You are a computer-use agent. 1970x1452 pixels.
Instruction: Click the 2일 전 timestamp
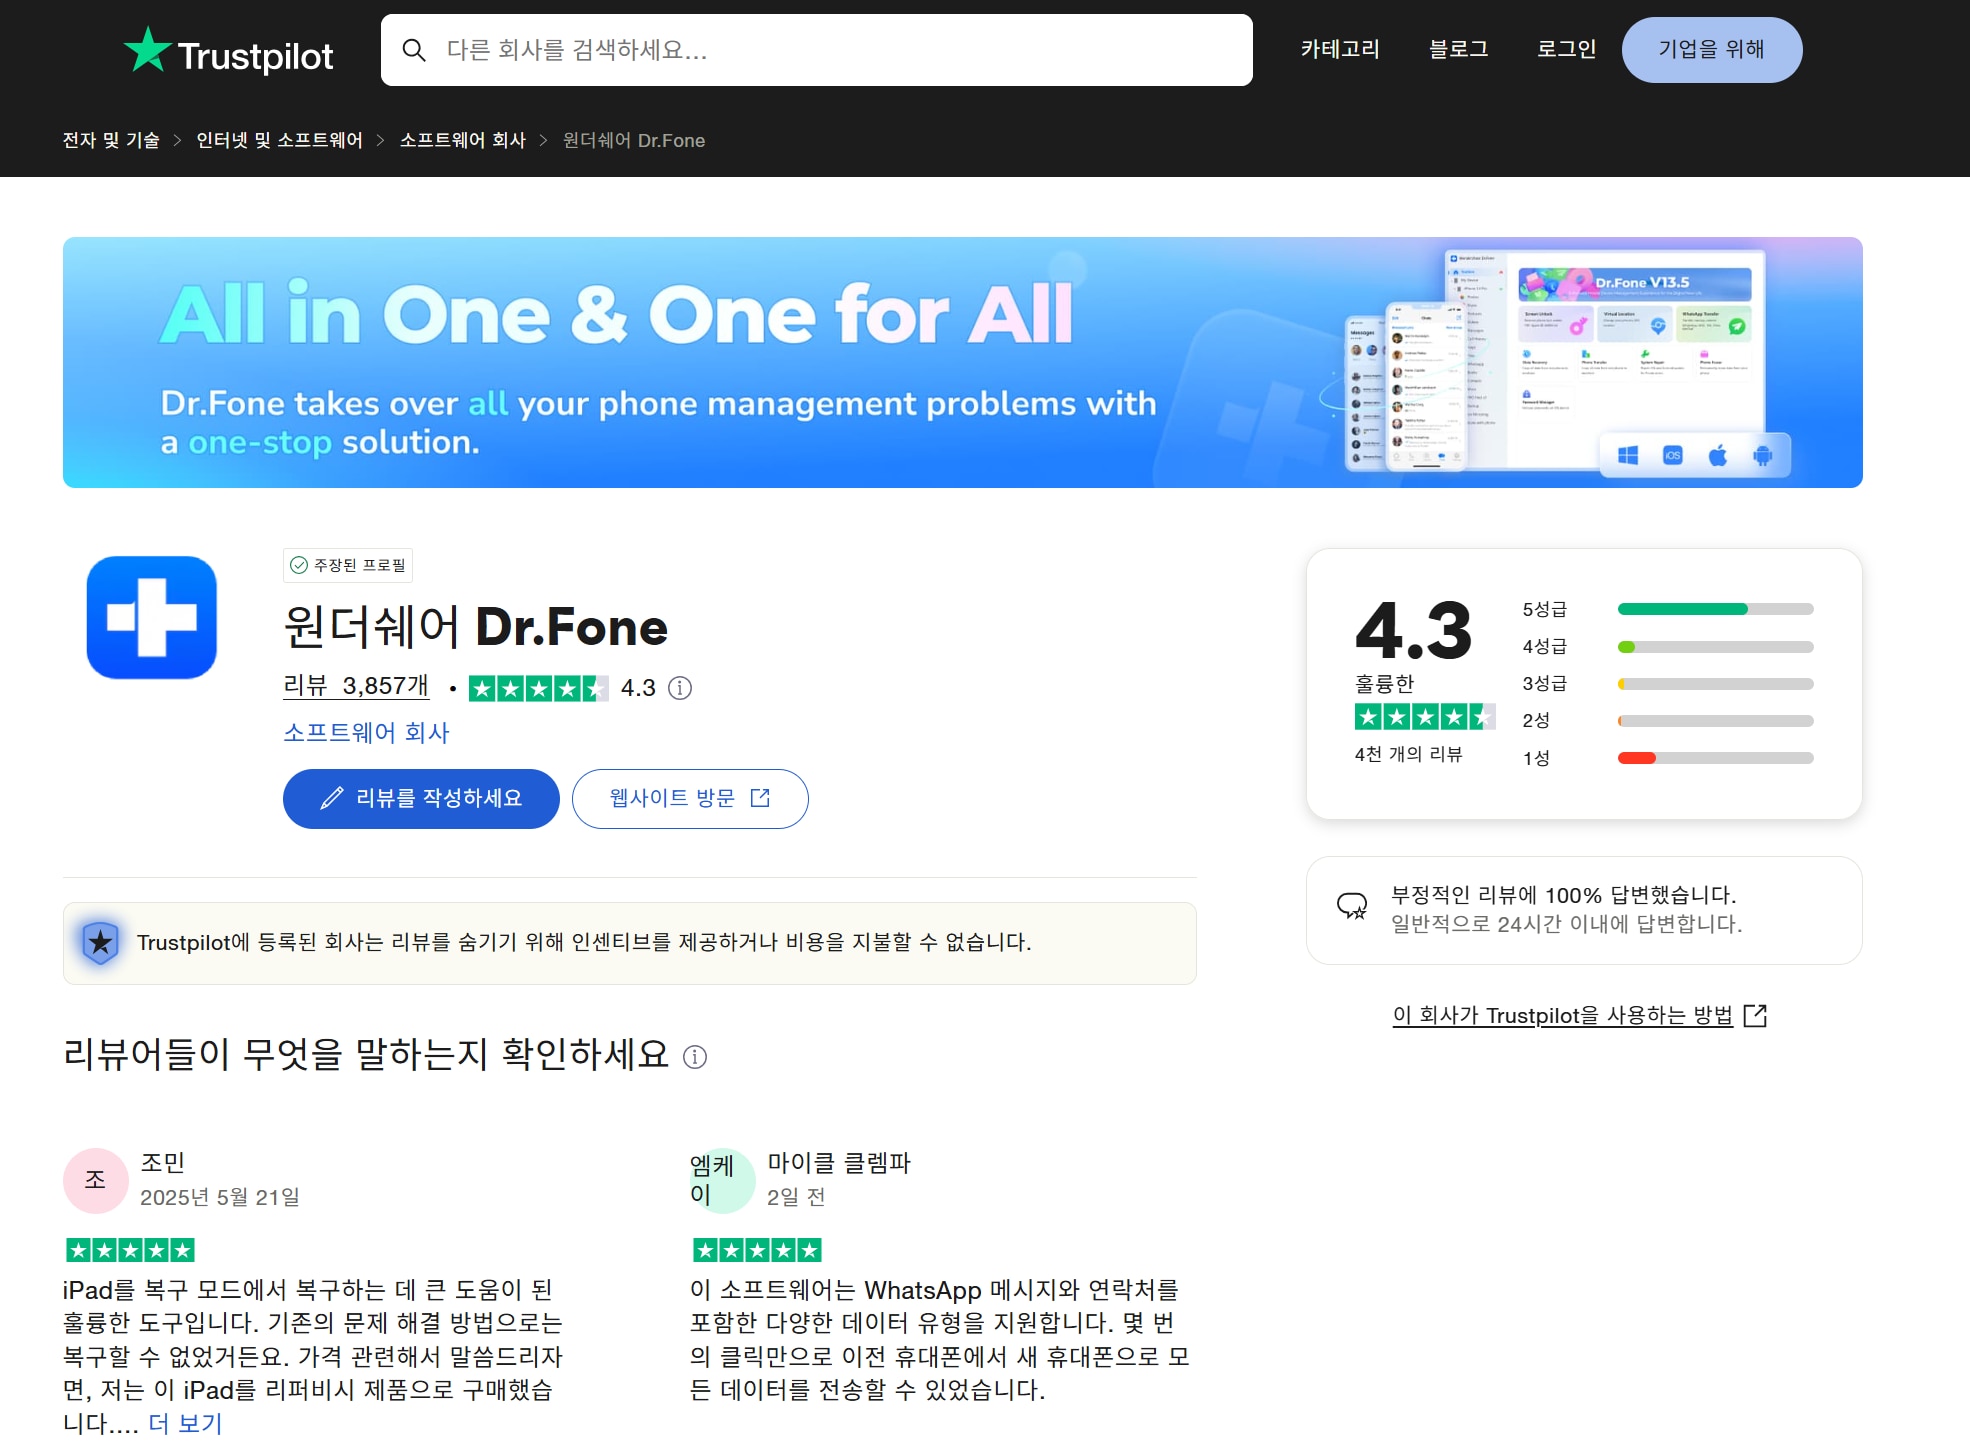click(x=796, y=1197)
